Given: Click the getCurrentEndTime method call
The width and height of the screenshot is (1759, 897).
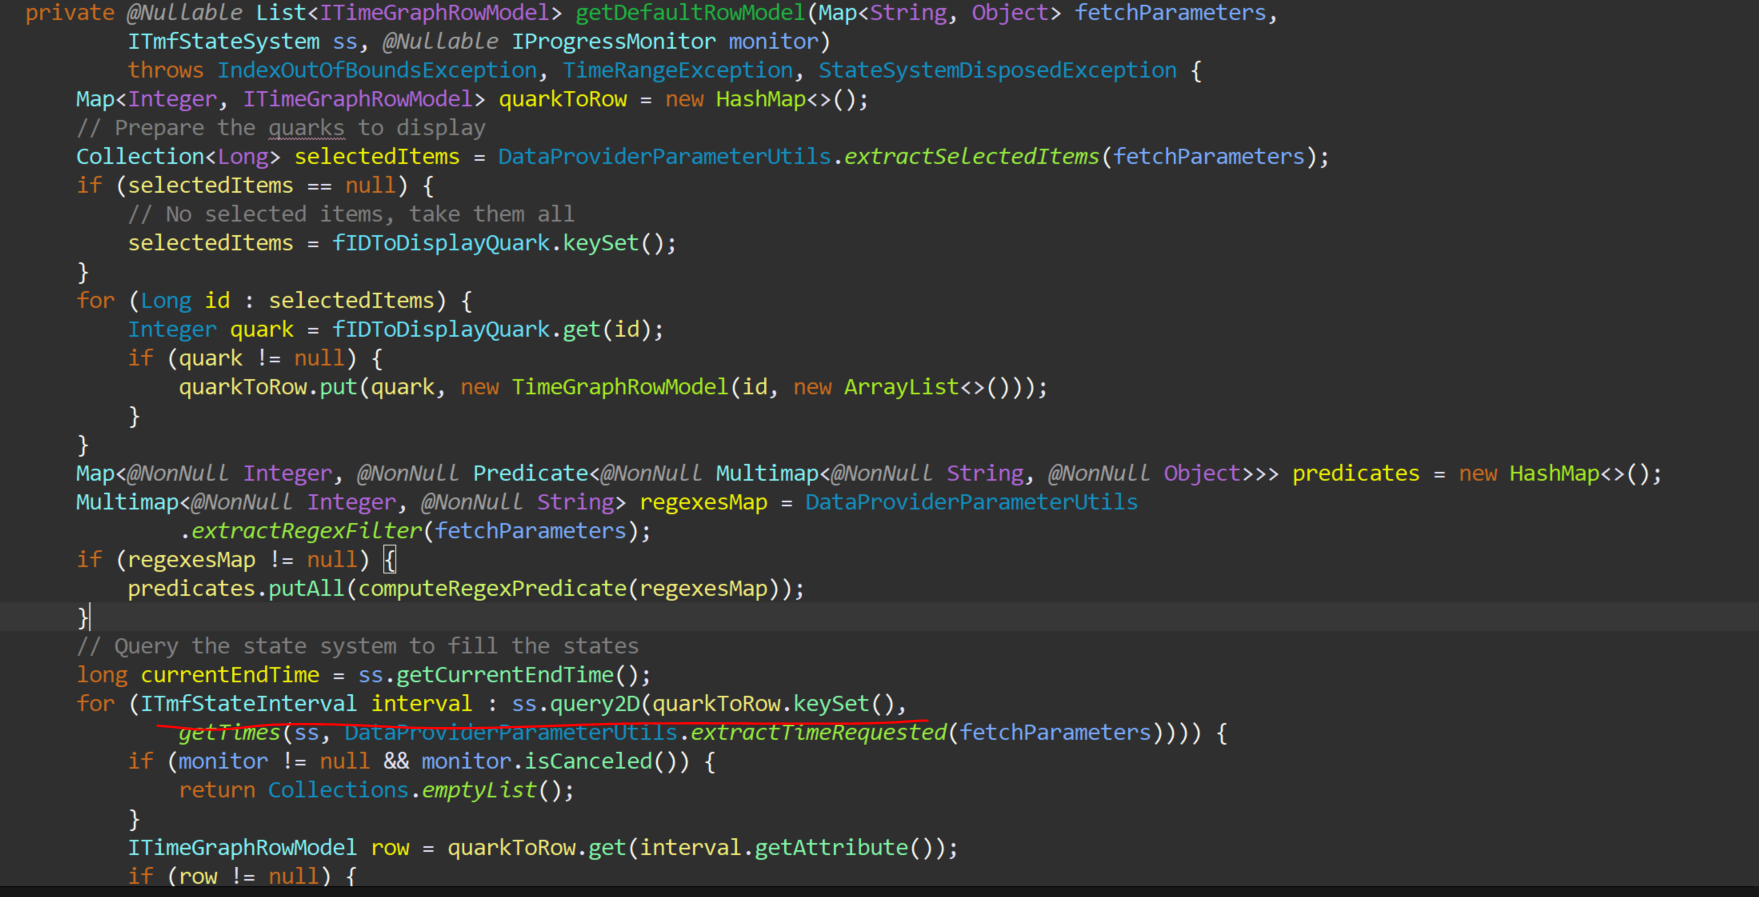Looking at the screenshot, I should [505, 675].
